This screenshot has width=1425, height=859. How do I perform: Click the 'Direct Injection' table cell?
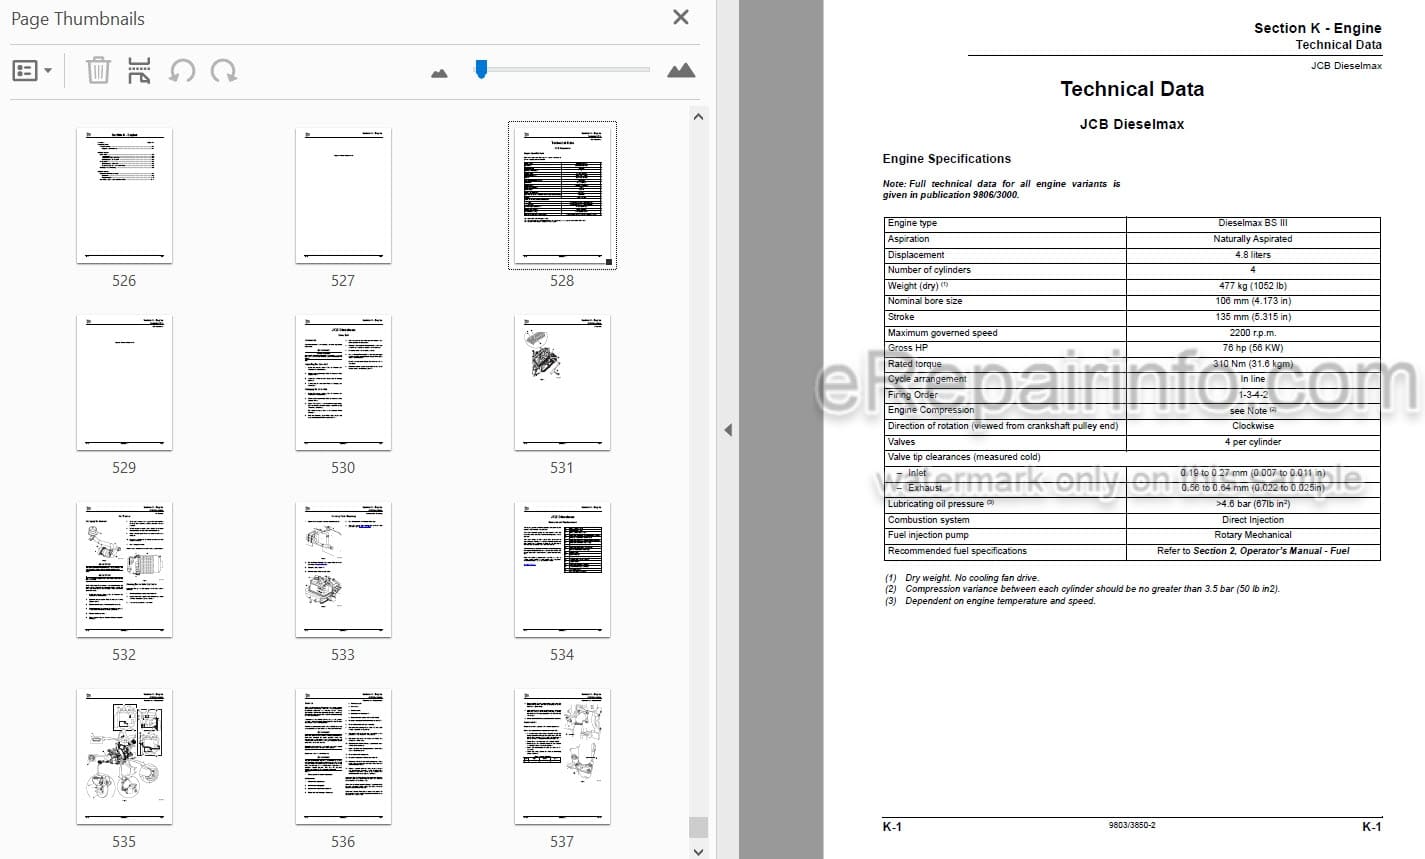[1253, 520]
